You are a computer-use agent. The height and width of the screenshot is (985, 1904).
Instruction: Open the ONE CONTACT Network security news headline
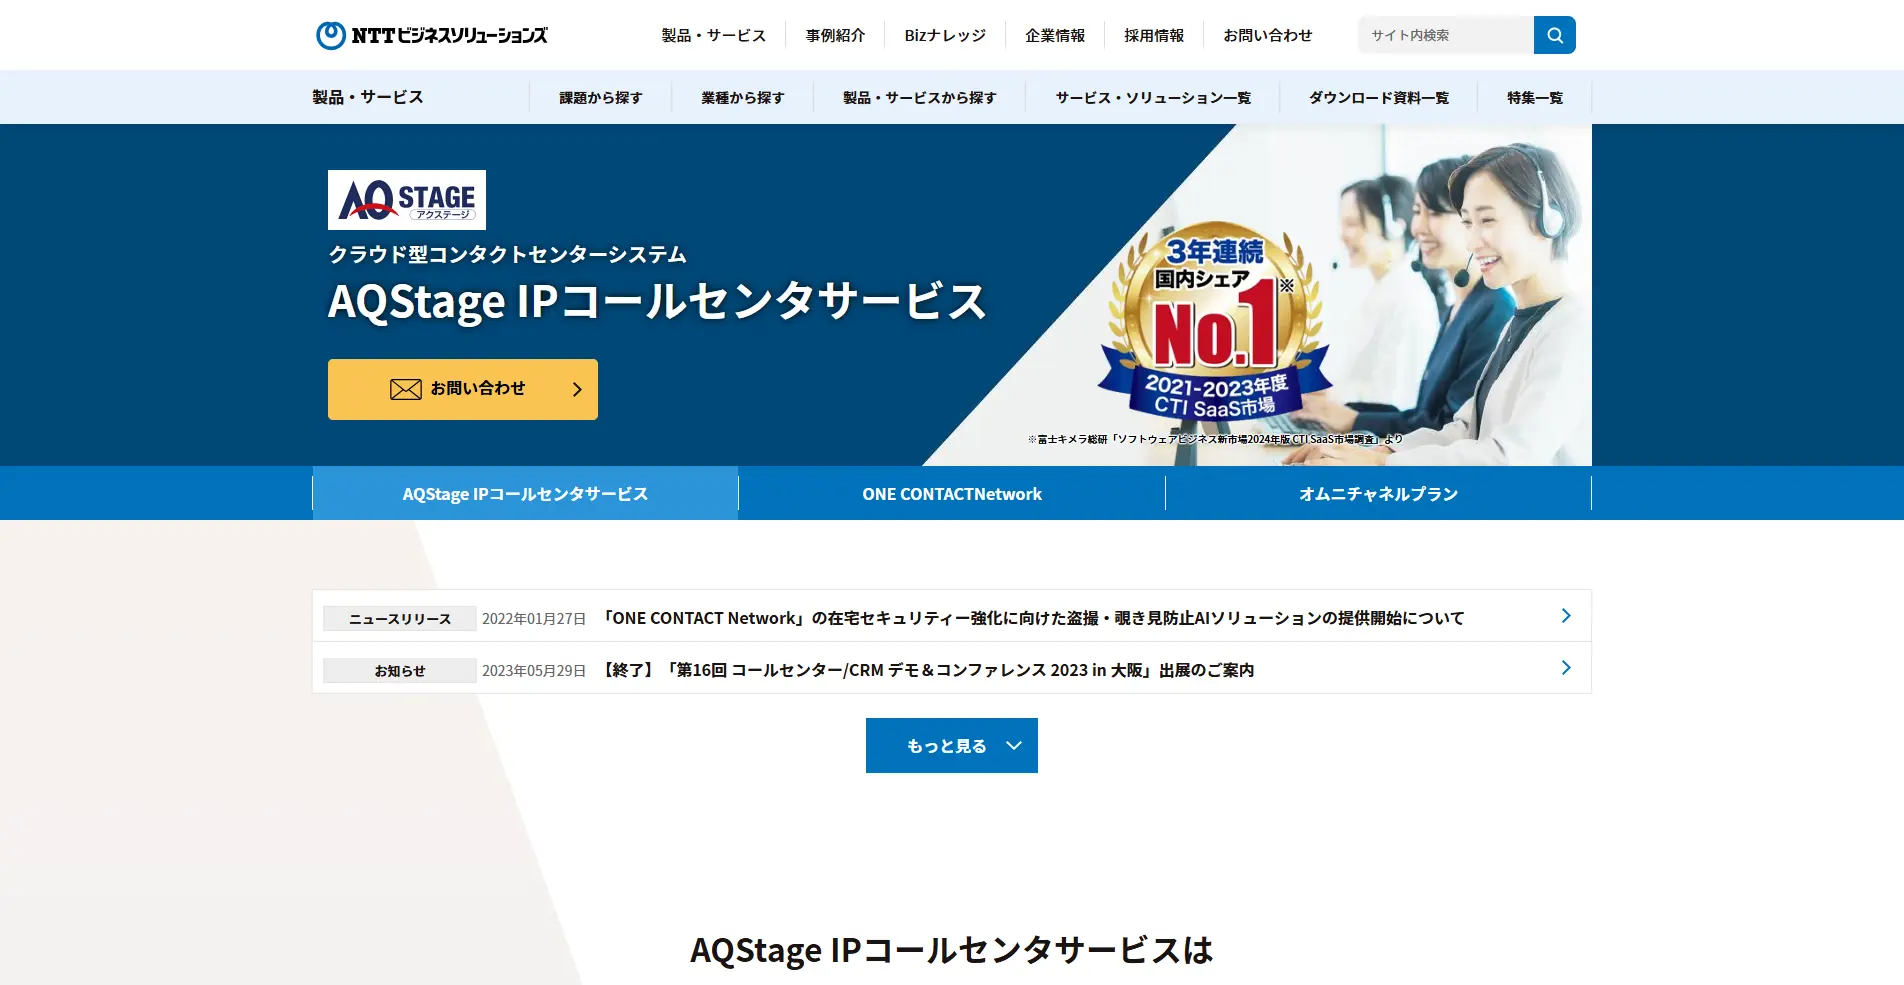point(1034,618)
